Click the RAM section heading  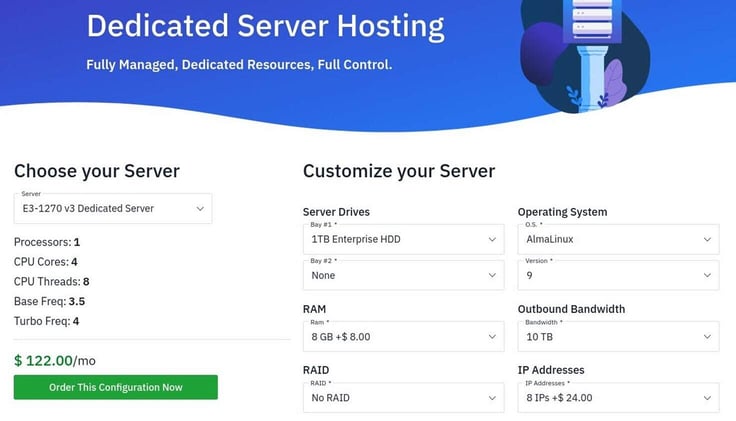coord(314,309)
